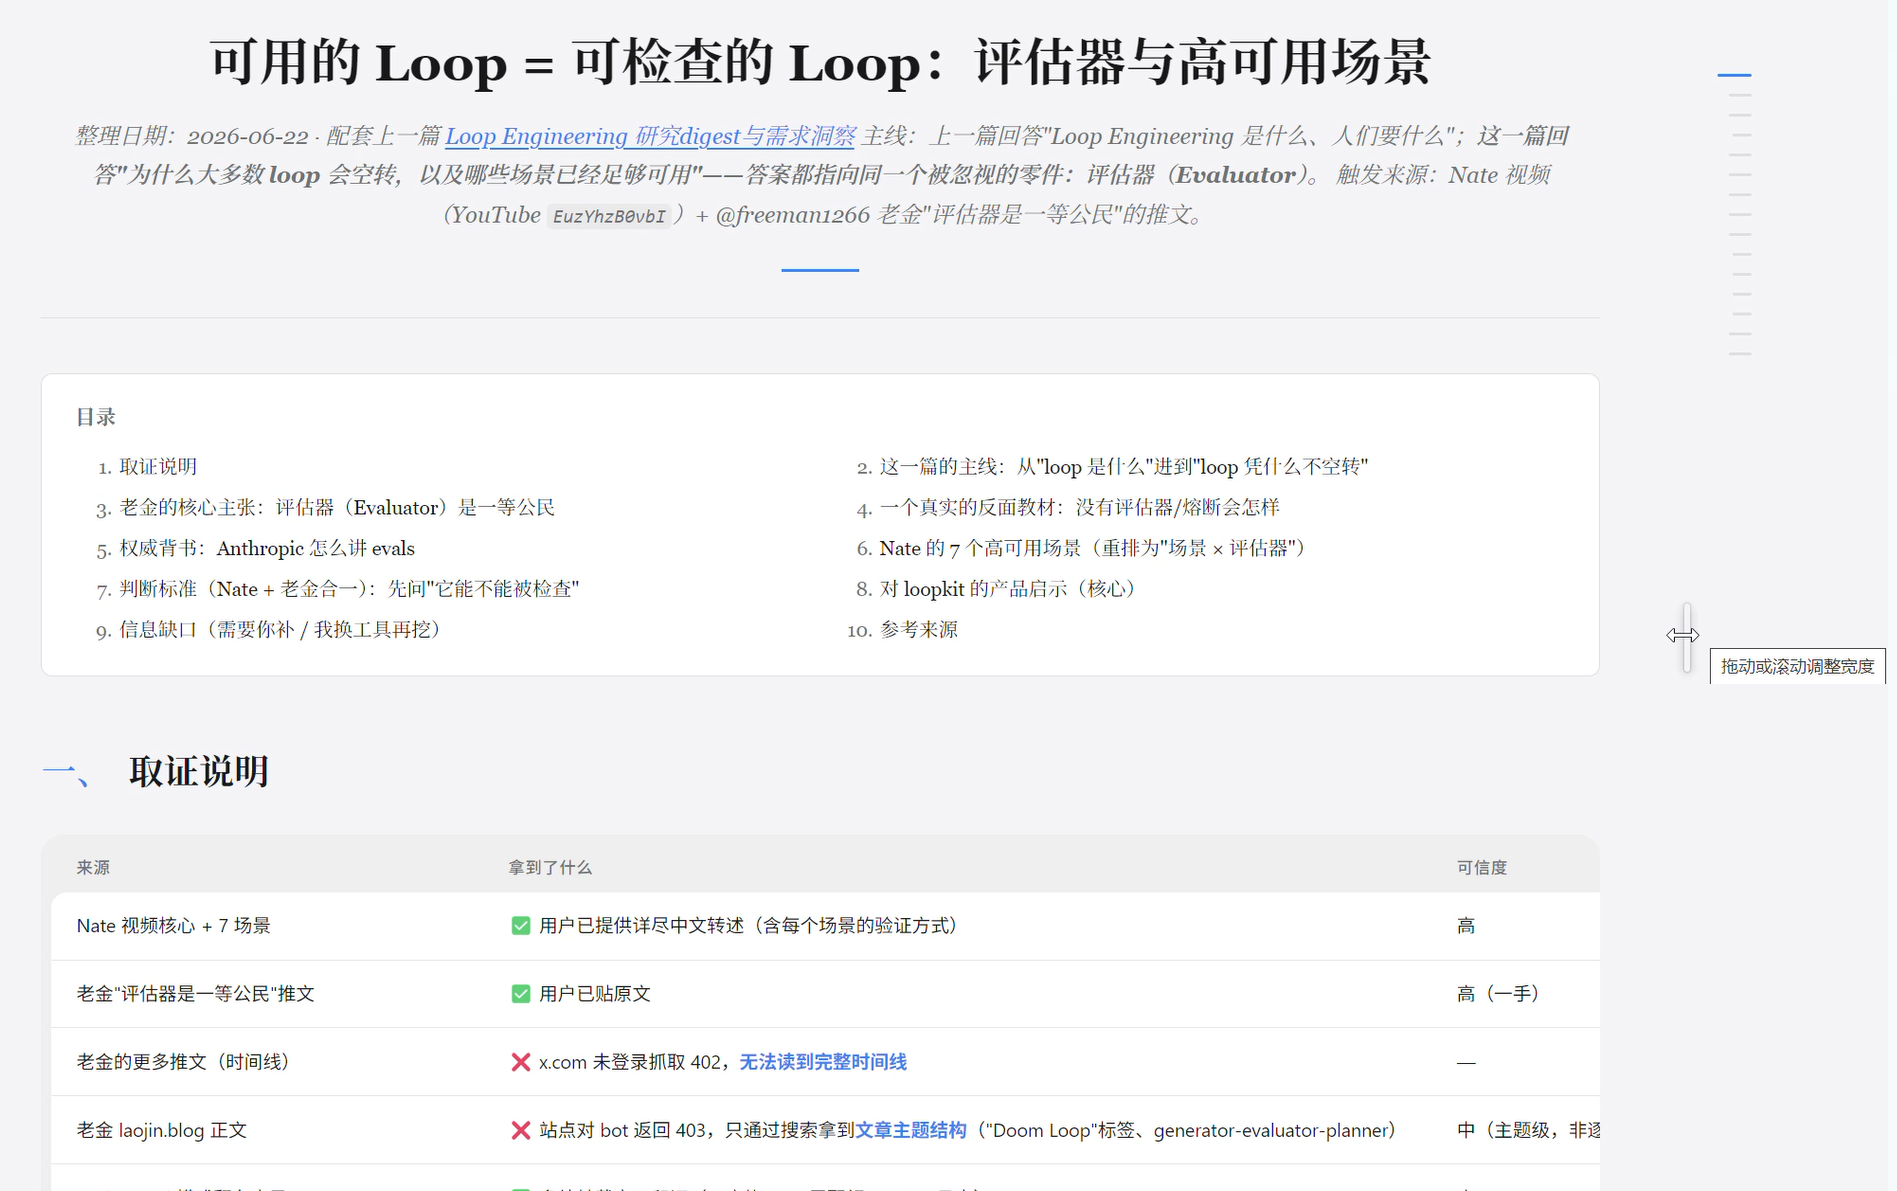
Task: Jump to Nate 的 7 个高可用场景
Action: pyautogui.click(x=1092, y=549)
